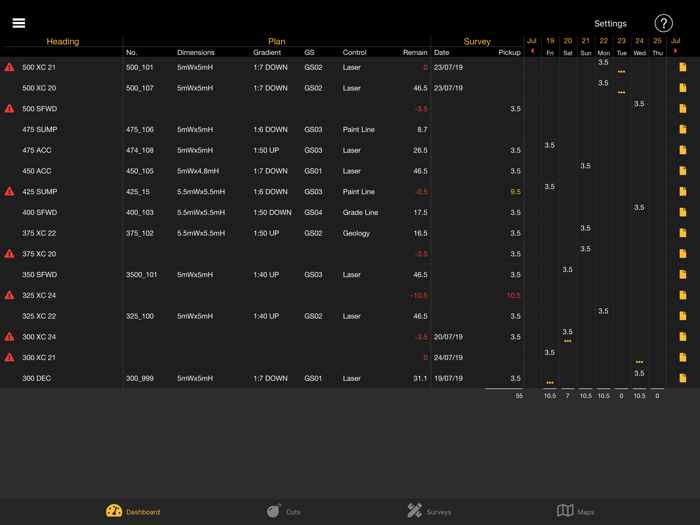Click warning triangle for 500 SFWD

(9, 108)
